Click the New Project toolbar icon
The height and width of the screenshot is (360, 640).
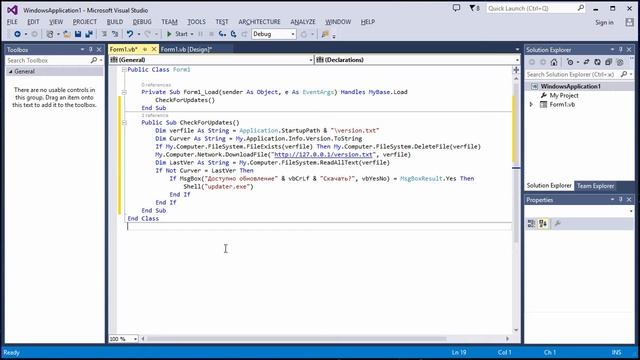pyautogui.click(x=50, y=34)
